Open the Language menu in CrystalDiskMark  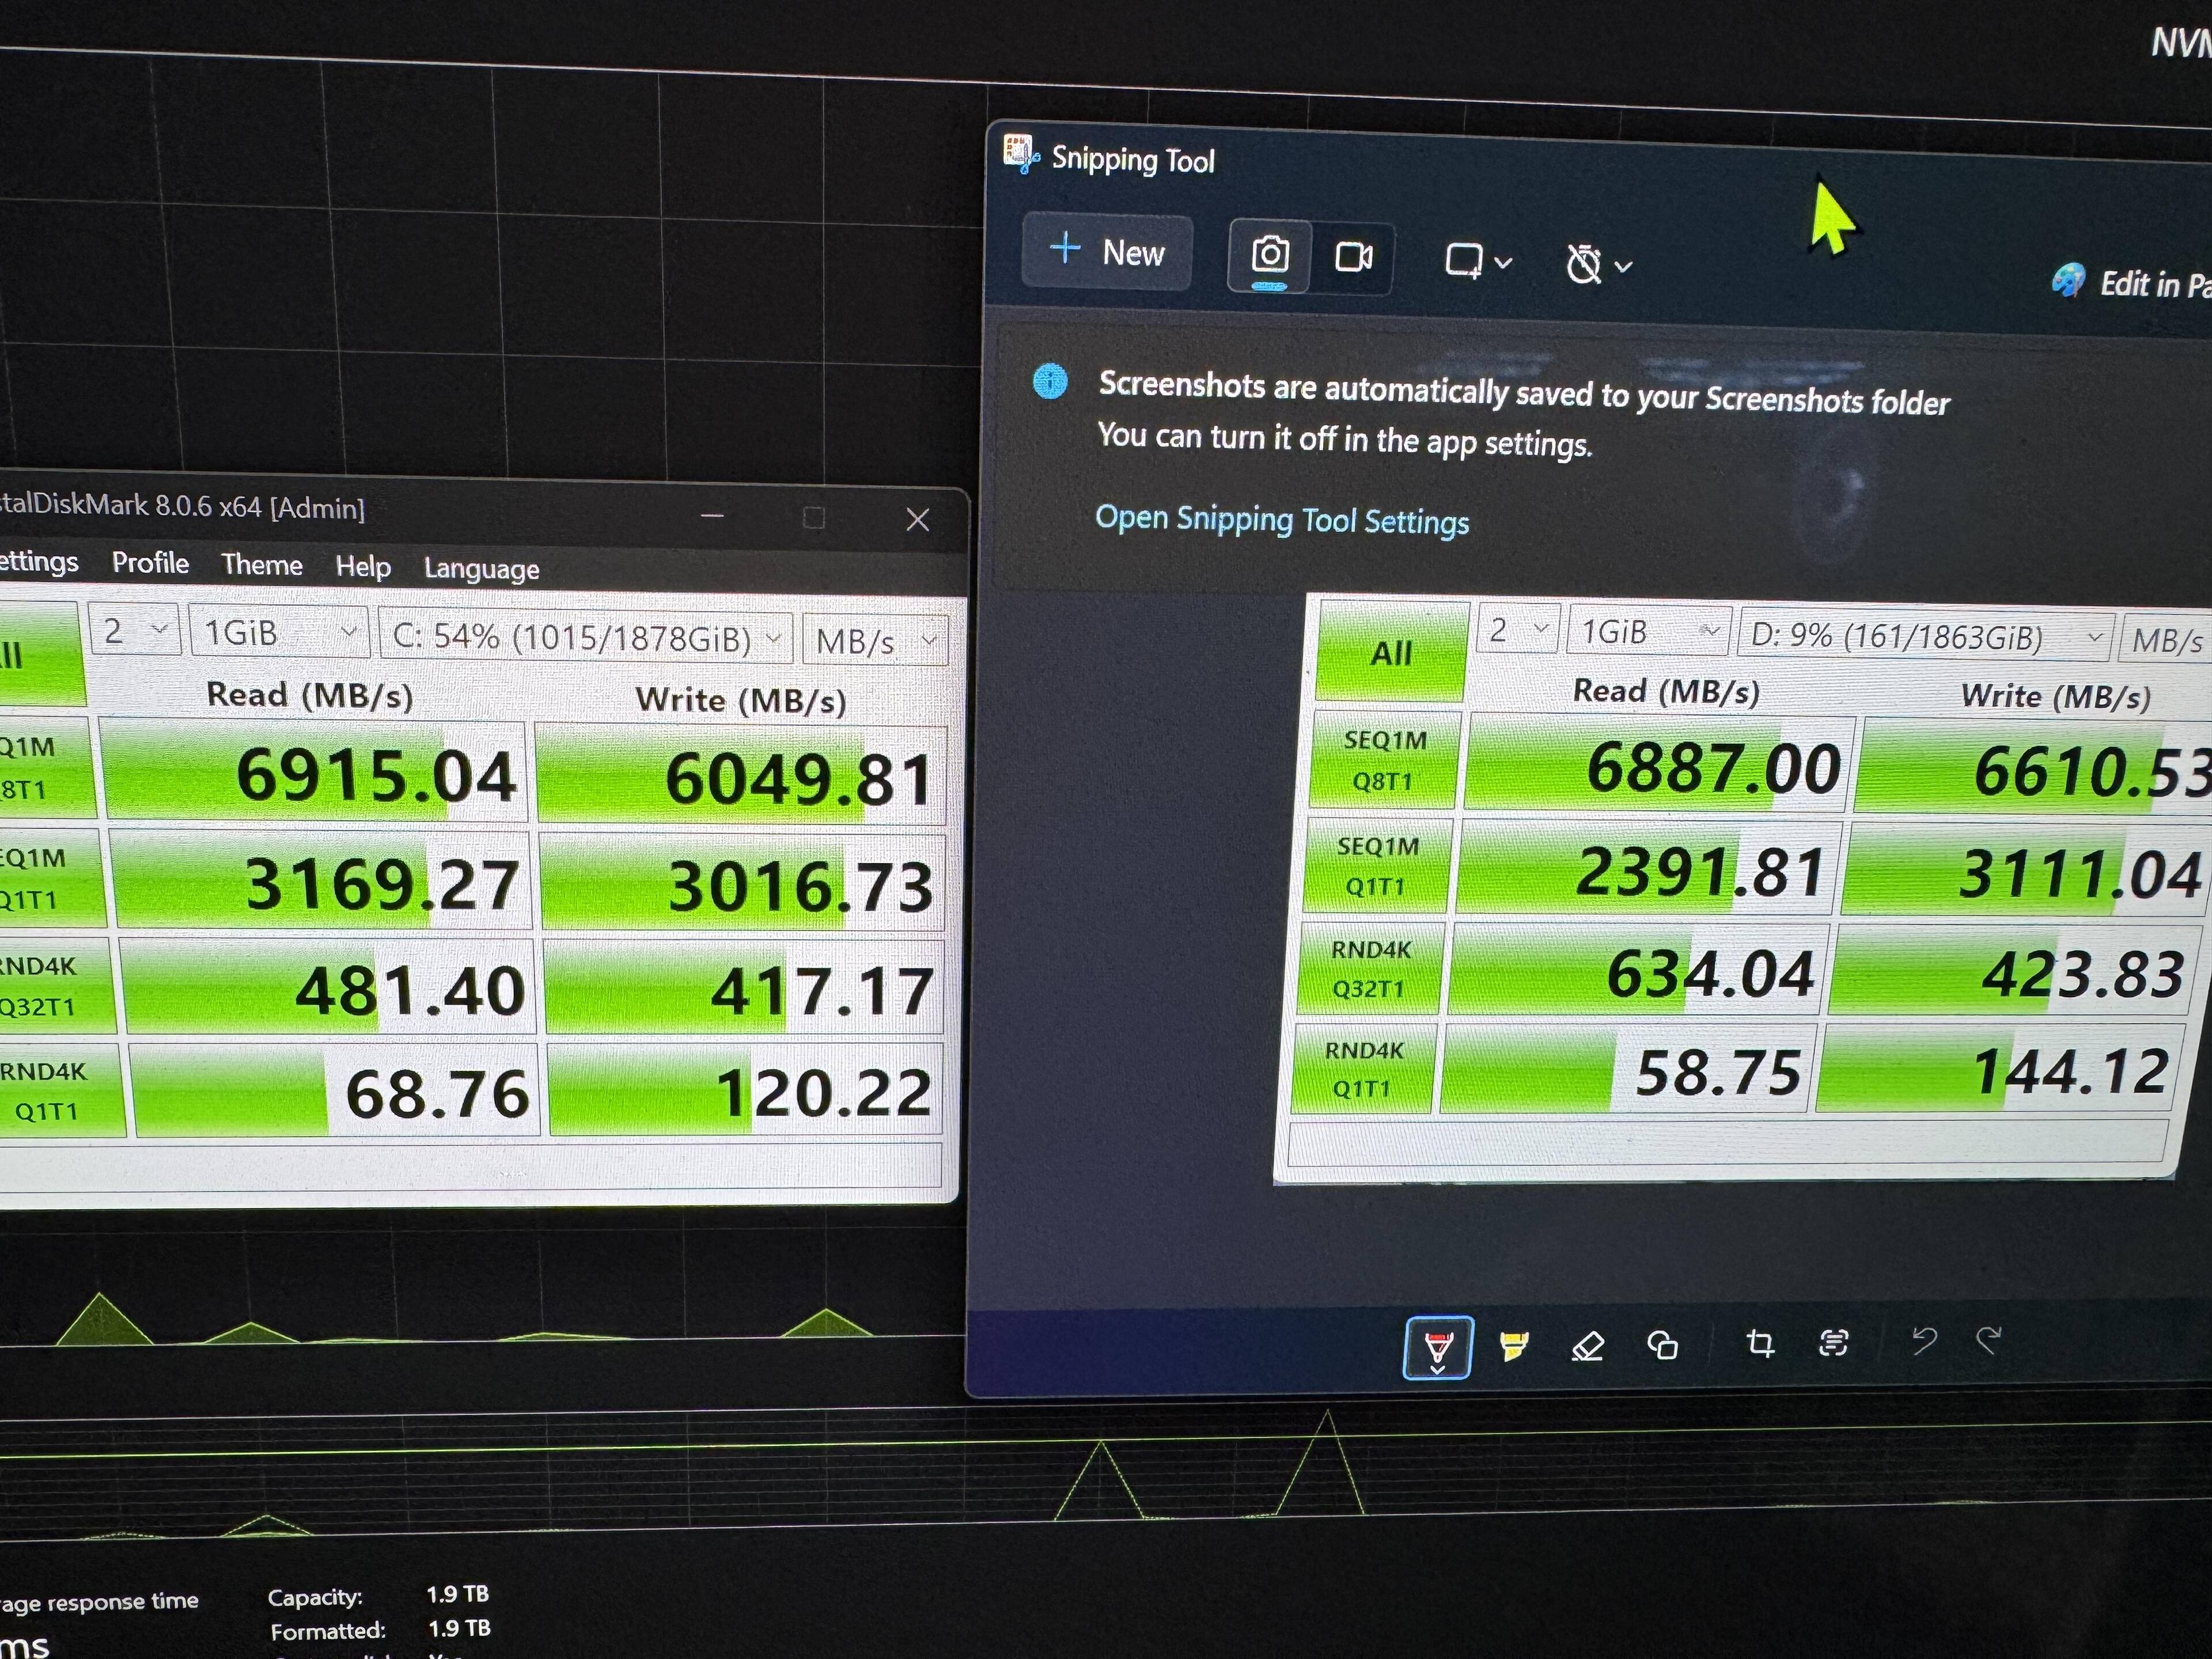pyautogui.click(x=481, y=569)
